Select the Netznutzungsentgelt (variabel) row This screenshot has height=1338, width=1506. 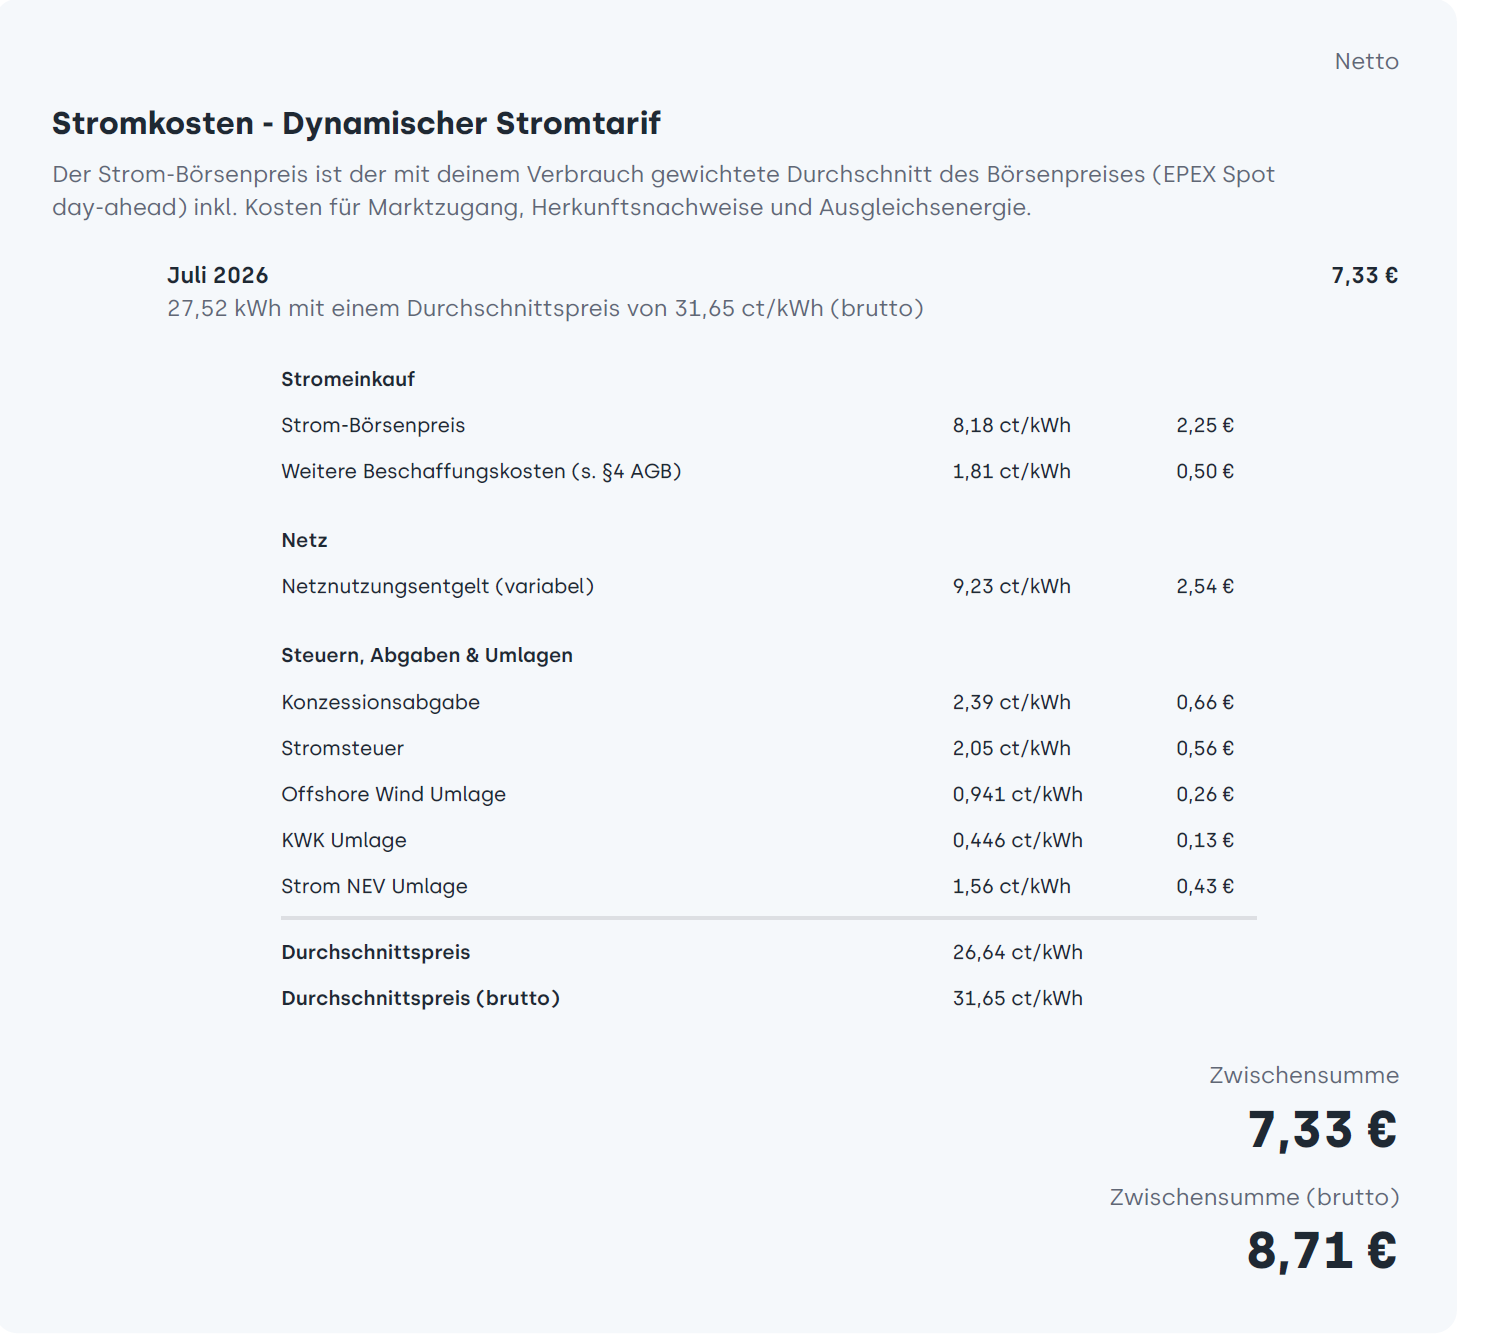coord(757,586)
